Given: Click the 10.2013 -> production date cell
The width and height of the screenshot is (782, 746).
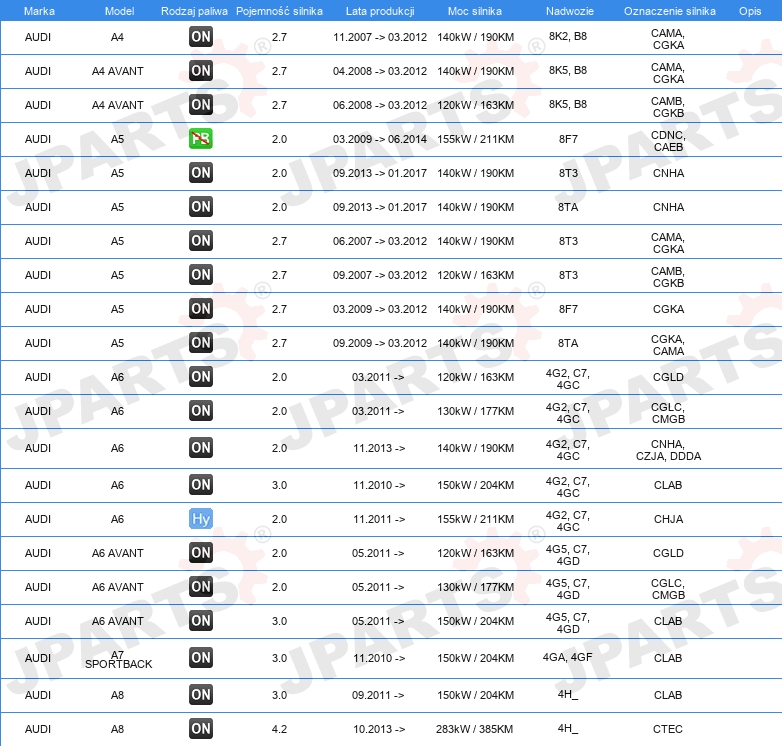Looking at the screenshot, I should [379, 729].
